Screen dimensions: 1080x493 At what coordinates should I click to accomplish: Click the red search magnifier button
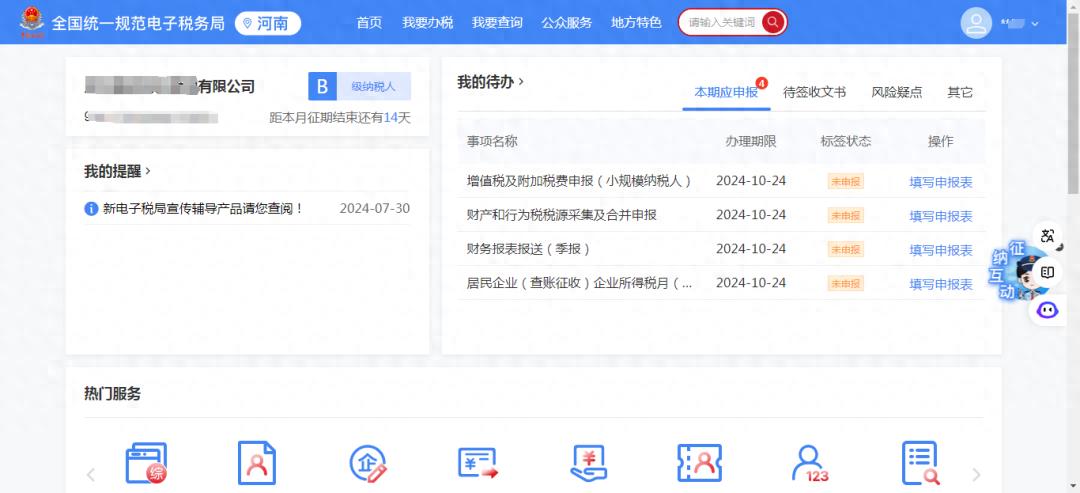pyautogui.click(x=773, y=23)
